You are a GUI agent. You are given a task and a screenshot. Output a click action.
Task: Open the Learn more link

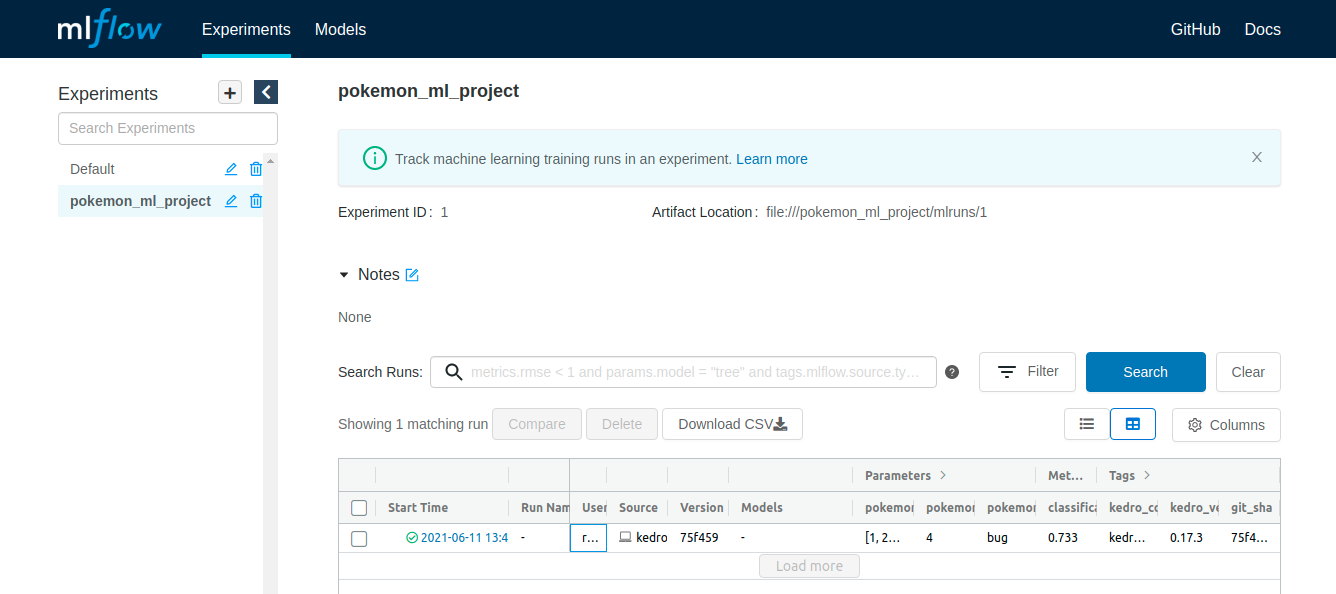point(772,158)
